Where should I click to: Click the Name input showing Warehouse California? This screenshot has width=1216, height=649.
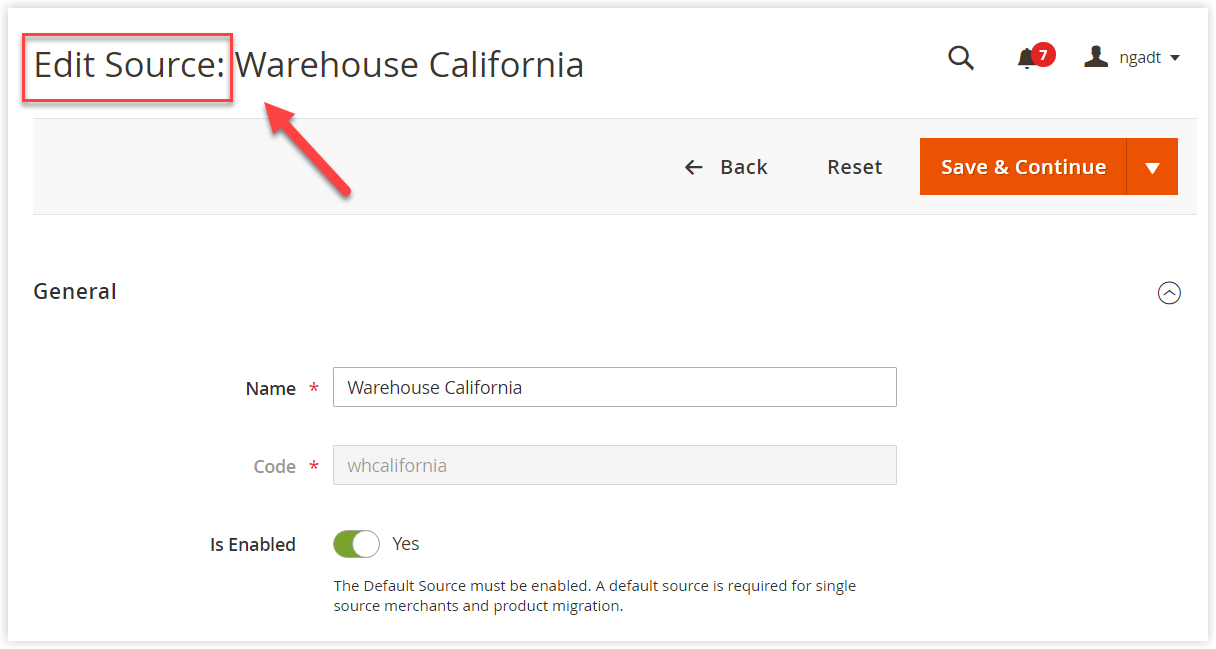(614, 387)
